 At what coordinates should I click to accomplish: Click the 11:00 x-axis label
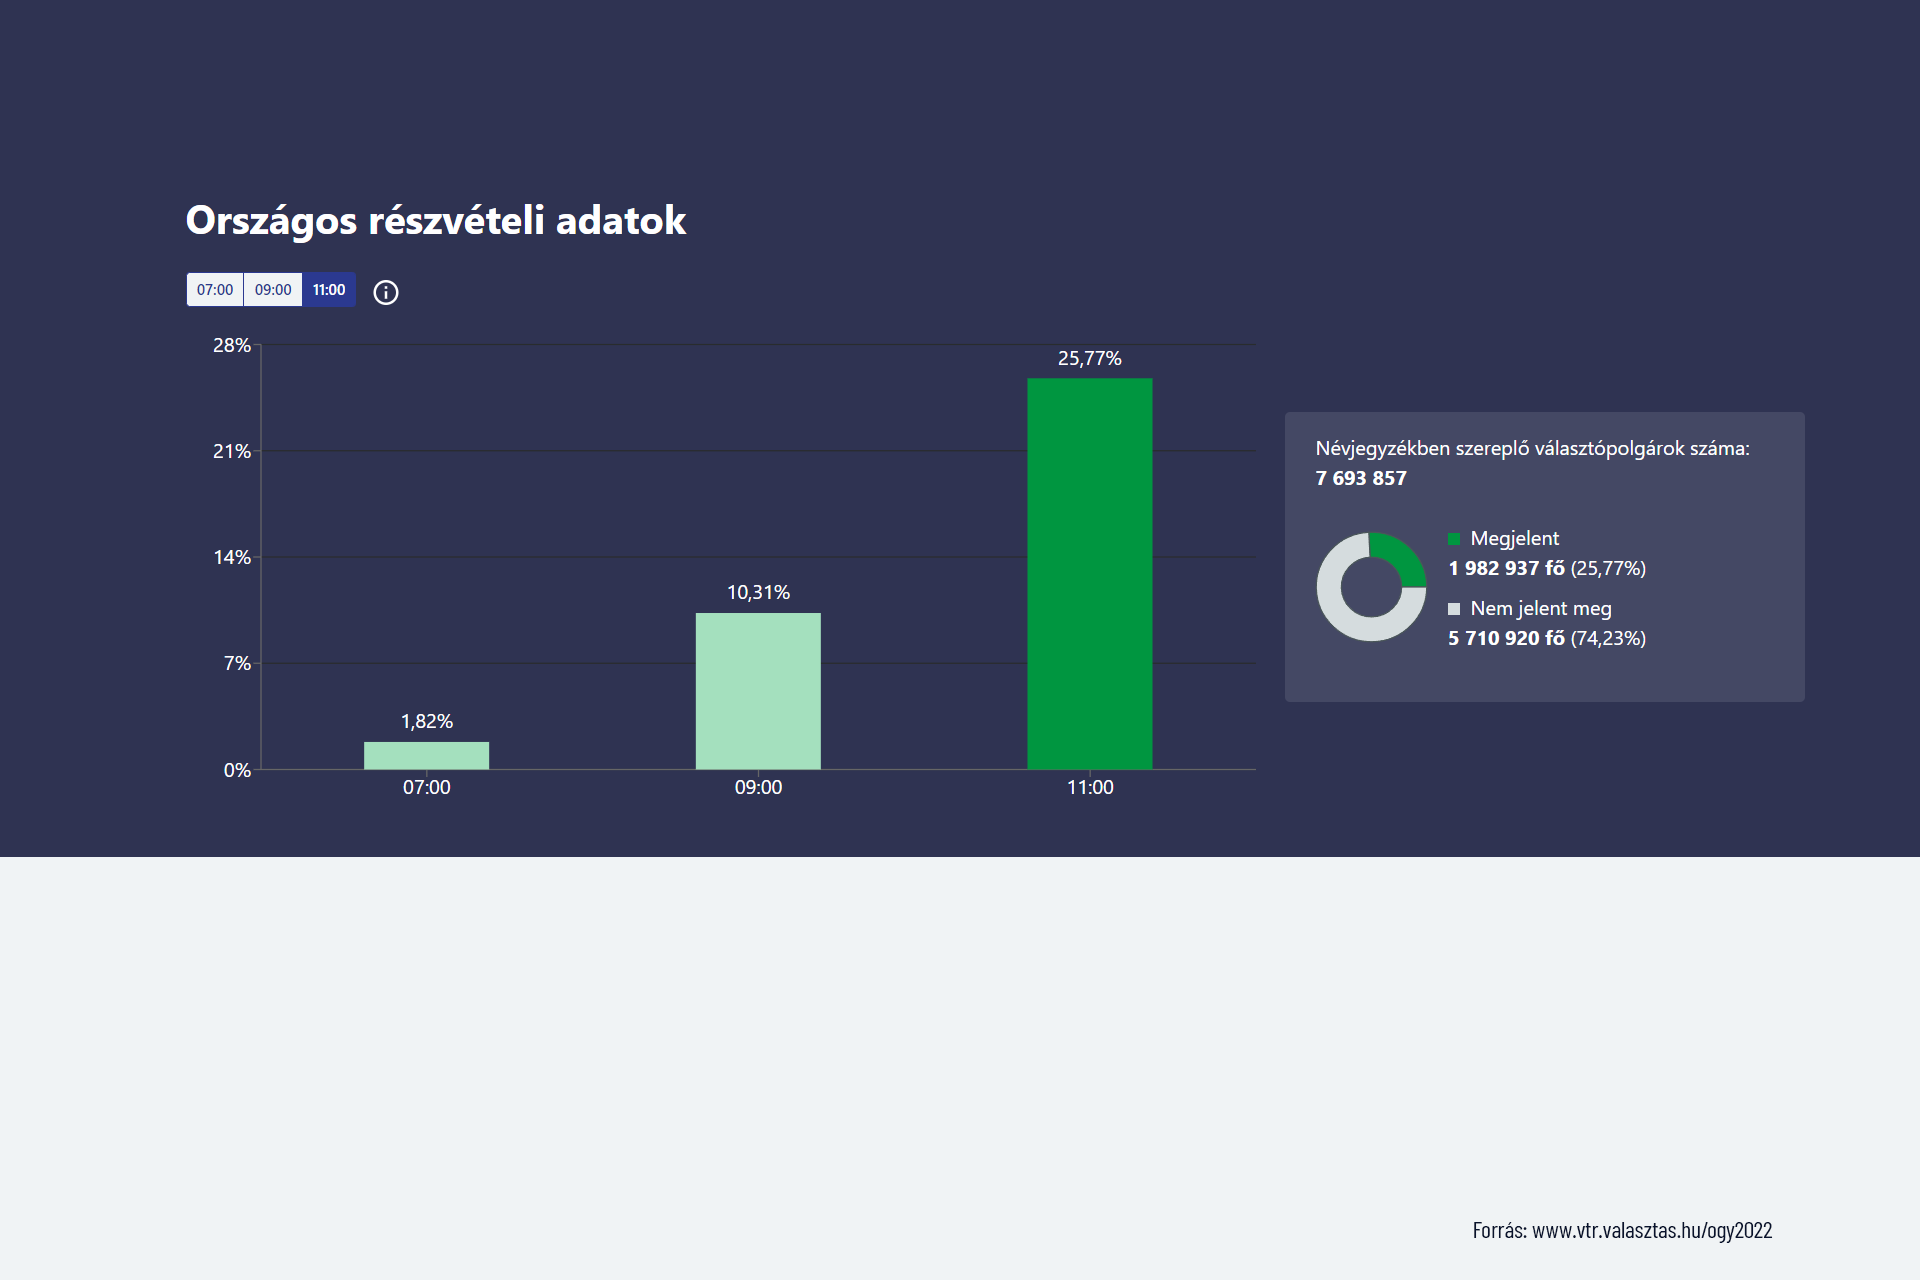[1089, 787]
